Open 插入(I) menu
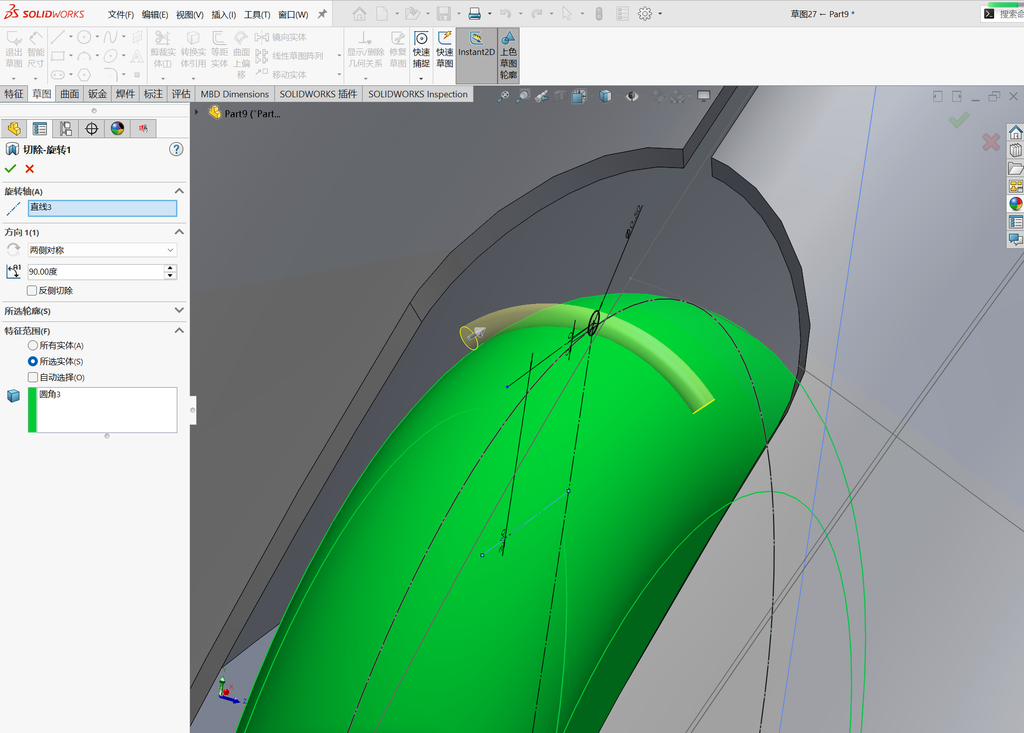Image resolution: width=1024 pixels, height=733 pixels. point(223,14)
